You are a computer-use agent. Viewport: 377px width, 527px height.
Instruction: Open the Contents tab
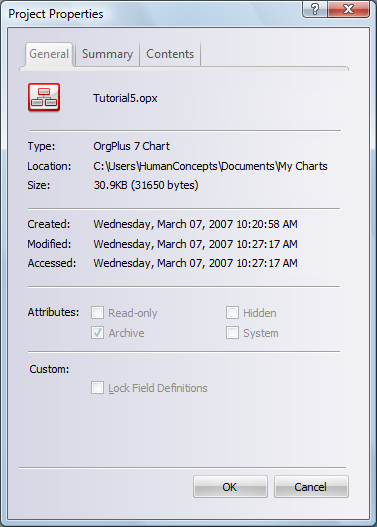click(x=170, y=54)
